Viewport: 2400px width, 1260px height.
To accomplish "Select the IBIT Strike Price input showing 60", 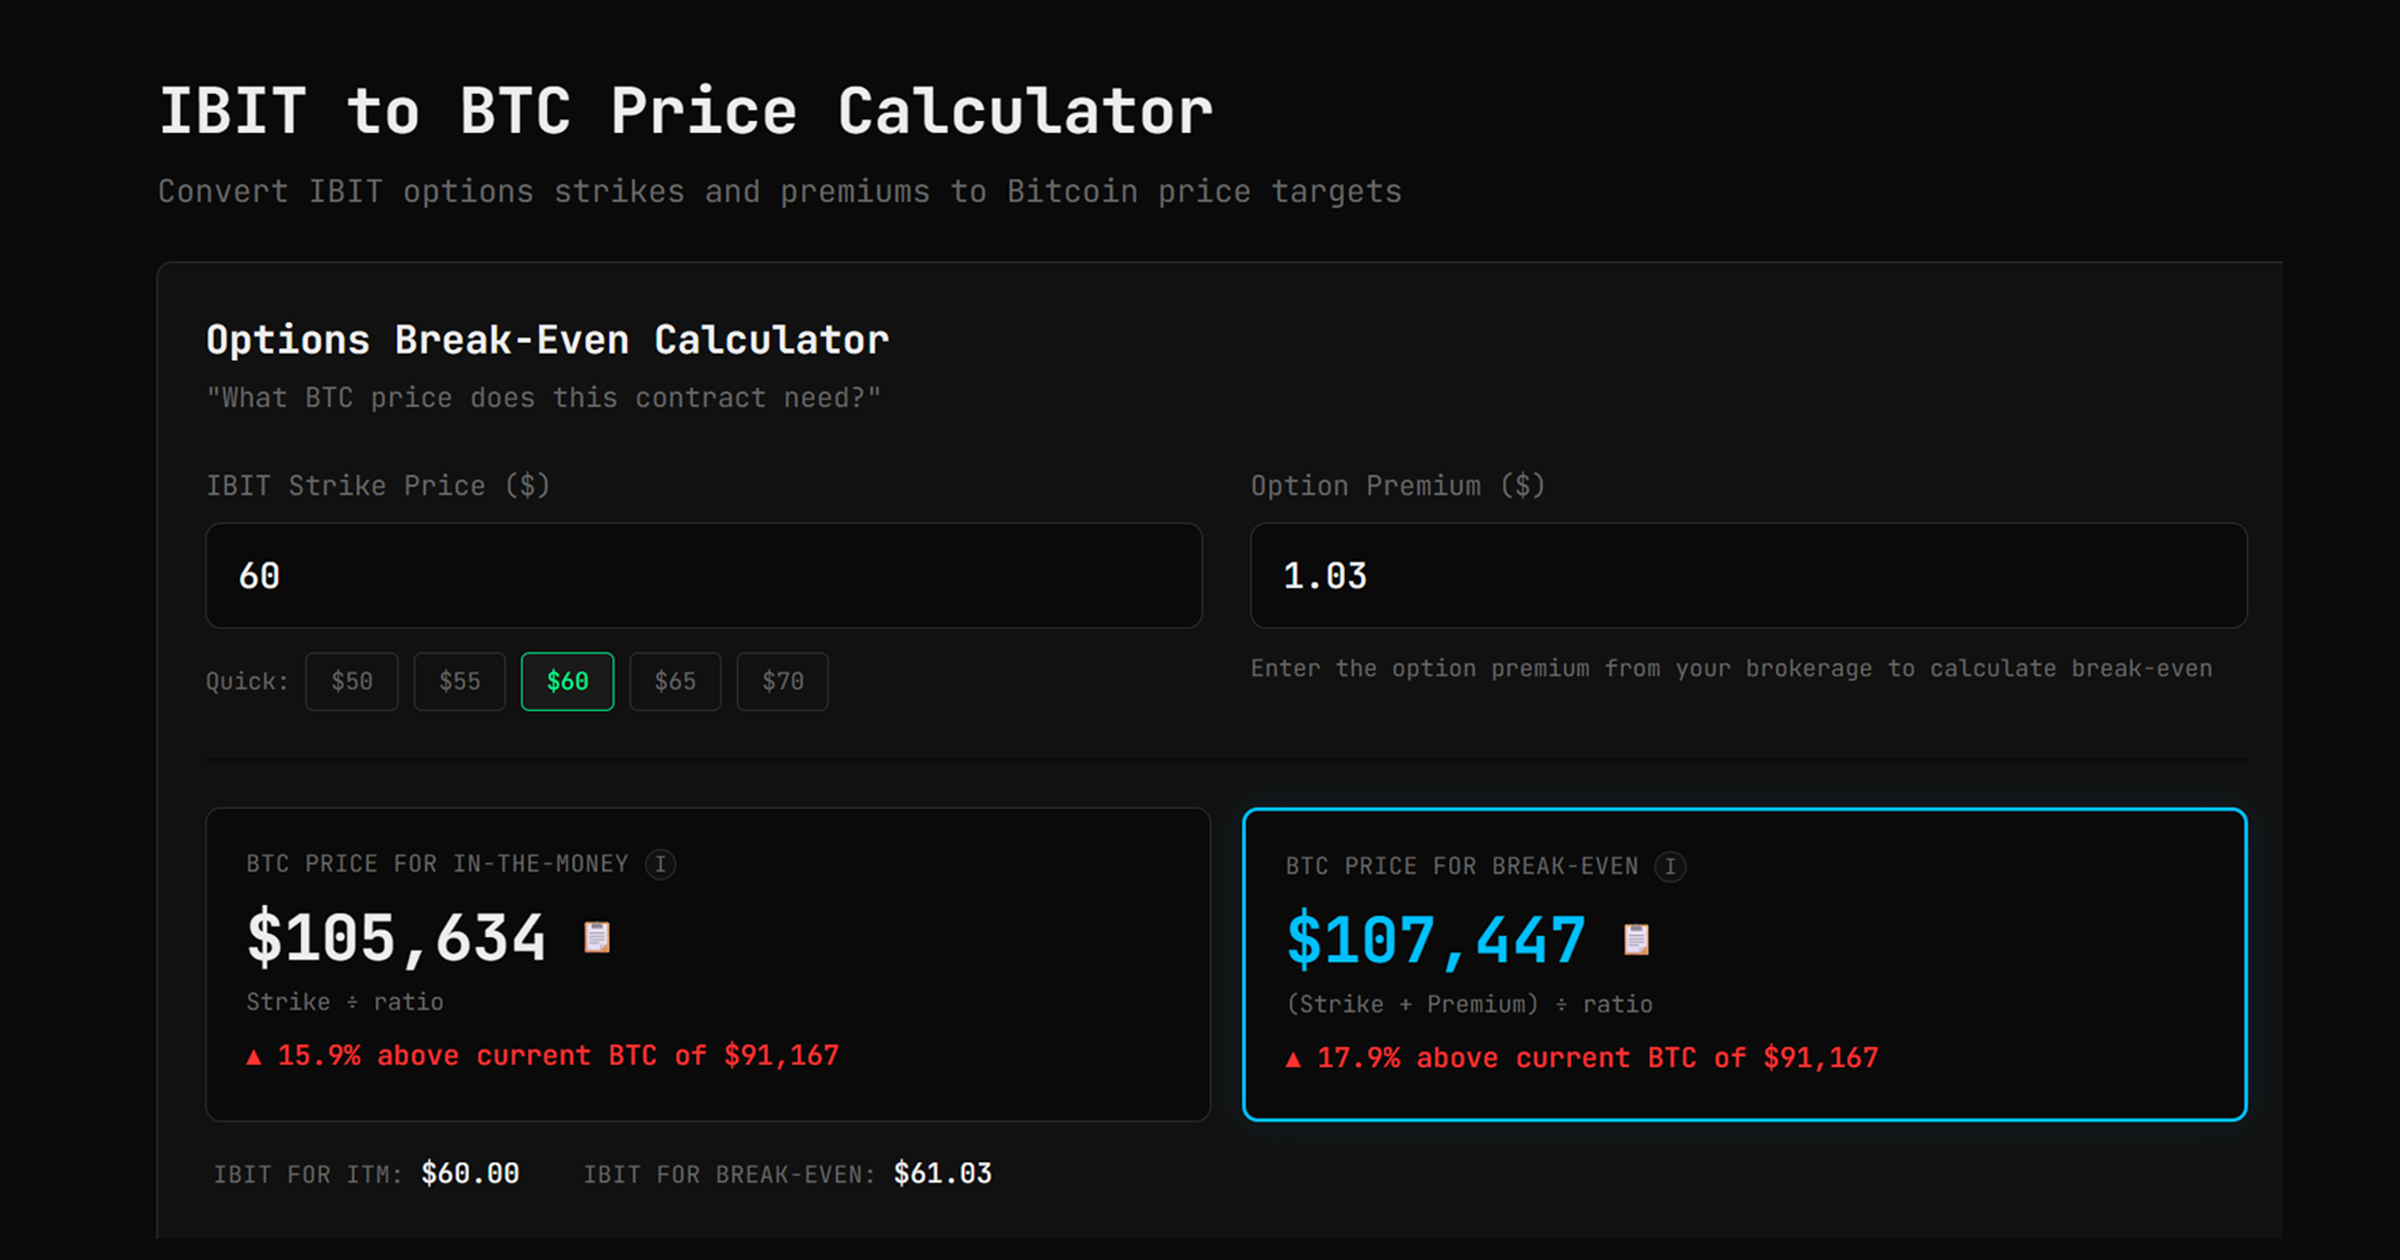I will pyautogui.click(x=703, y=576).
